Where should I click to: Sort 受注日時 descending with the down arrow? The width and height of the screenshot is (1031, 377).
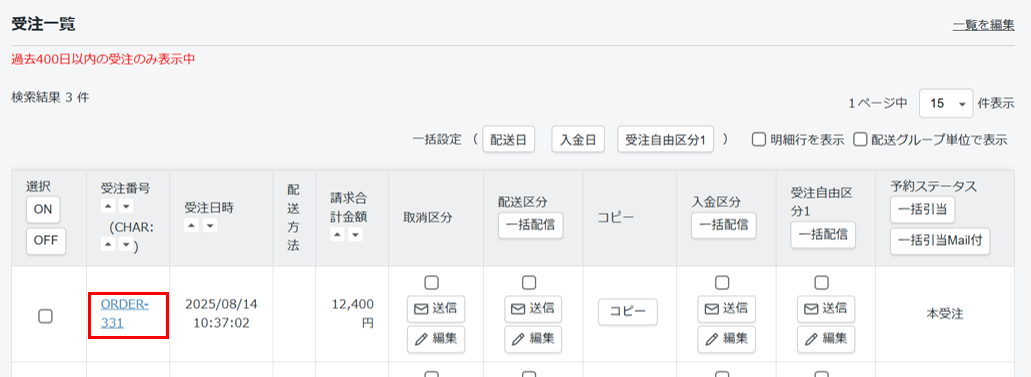point(210,226)
